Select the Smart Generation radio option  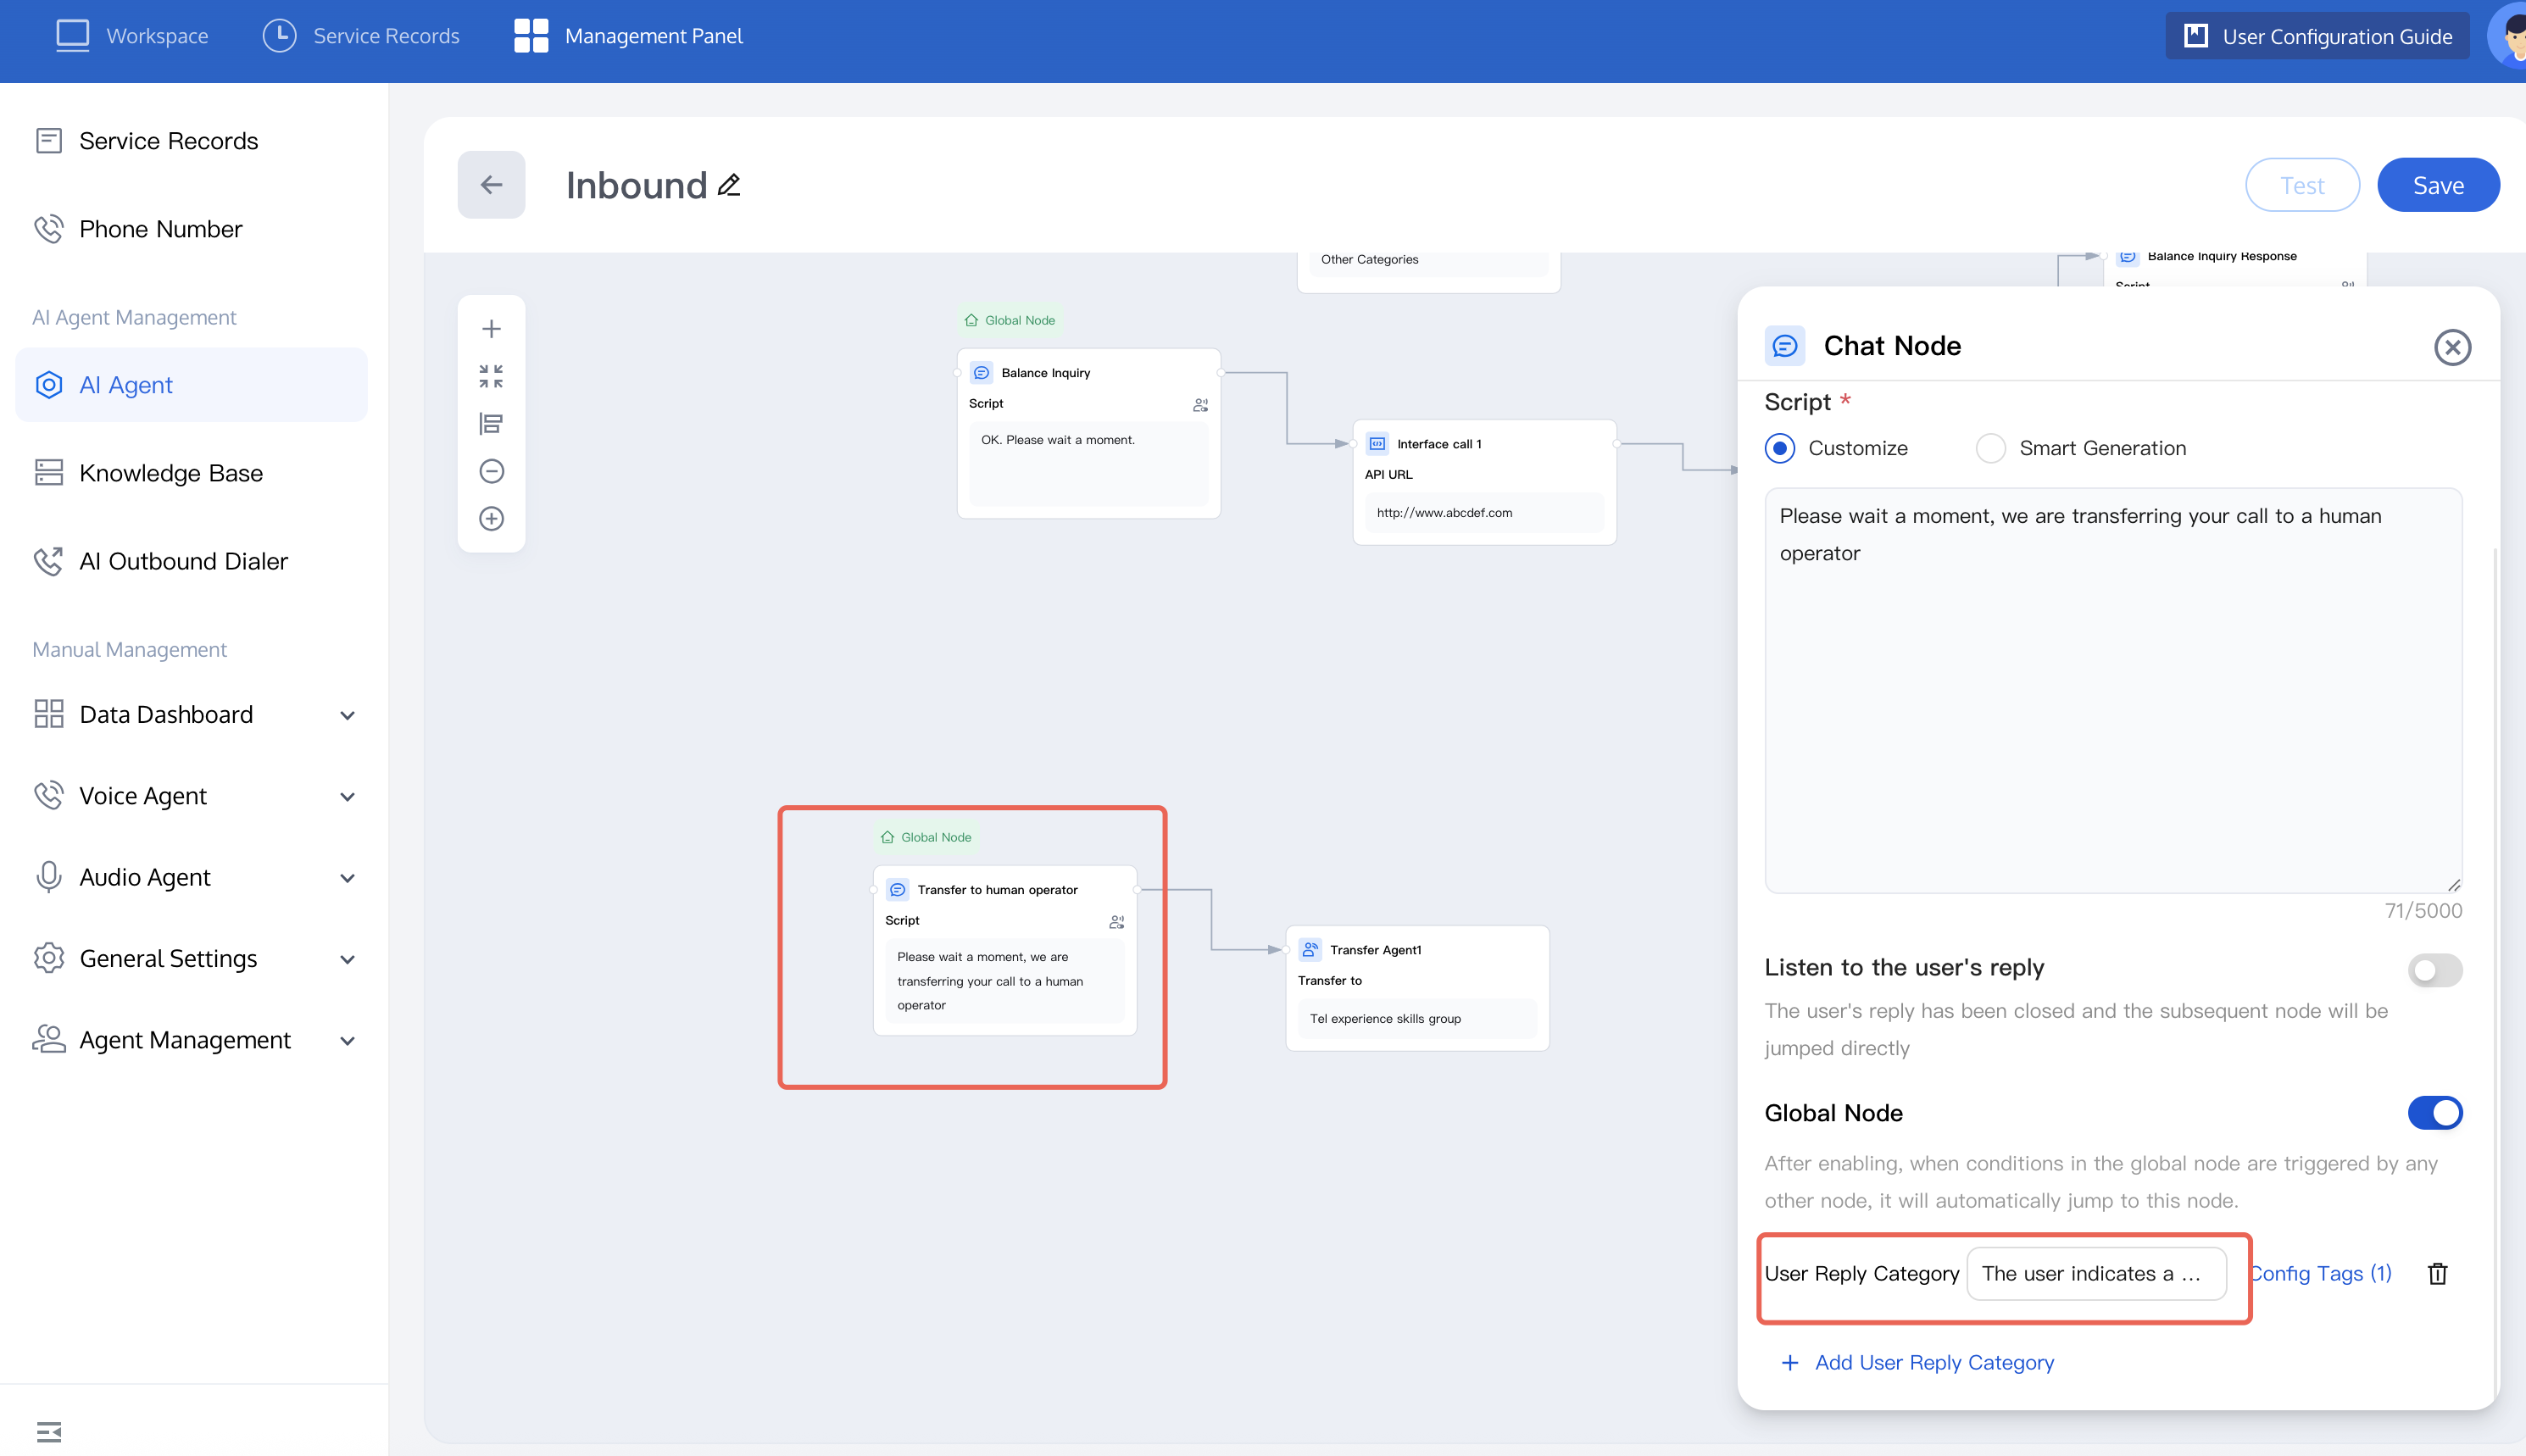(x=1990, y=448)
